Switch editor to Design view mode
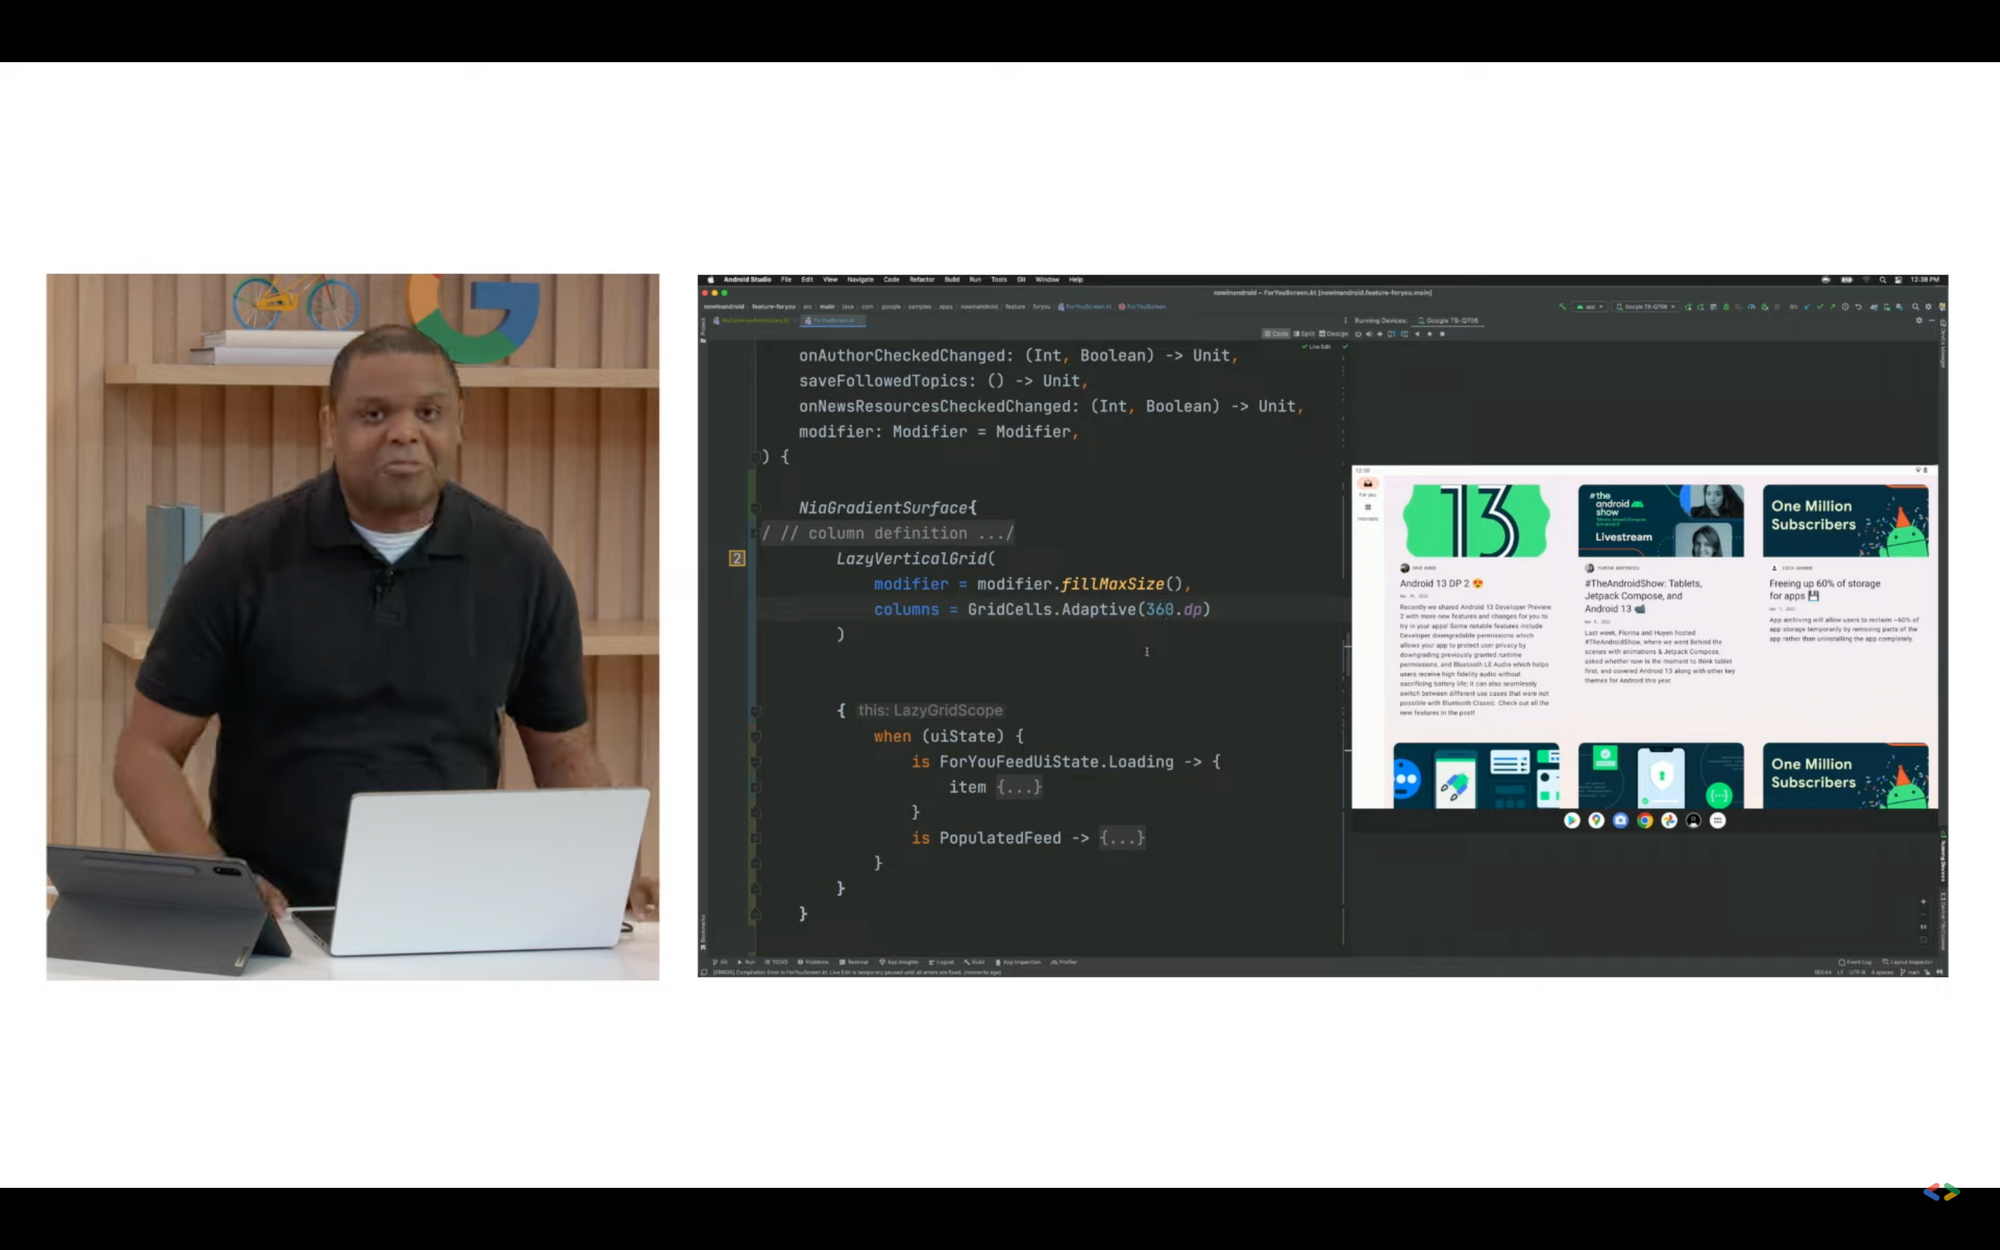Viewport: 2000px width, 1250px height. pos(1333,334)
